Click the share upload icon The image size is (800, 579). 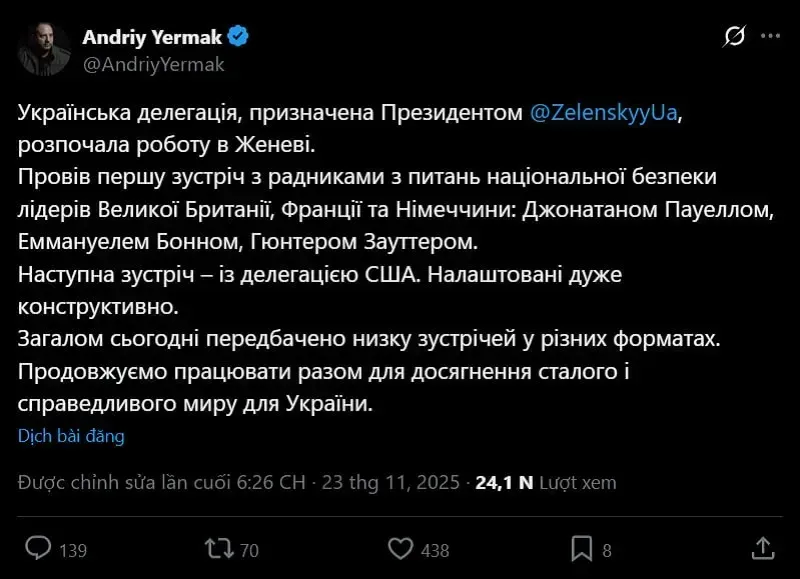tap(762, 548)
